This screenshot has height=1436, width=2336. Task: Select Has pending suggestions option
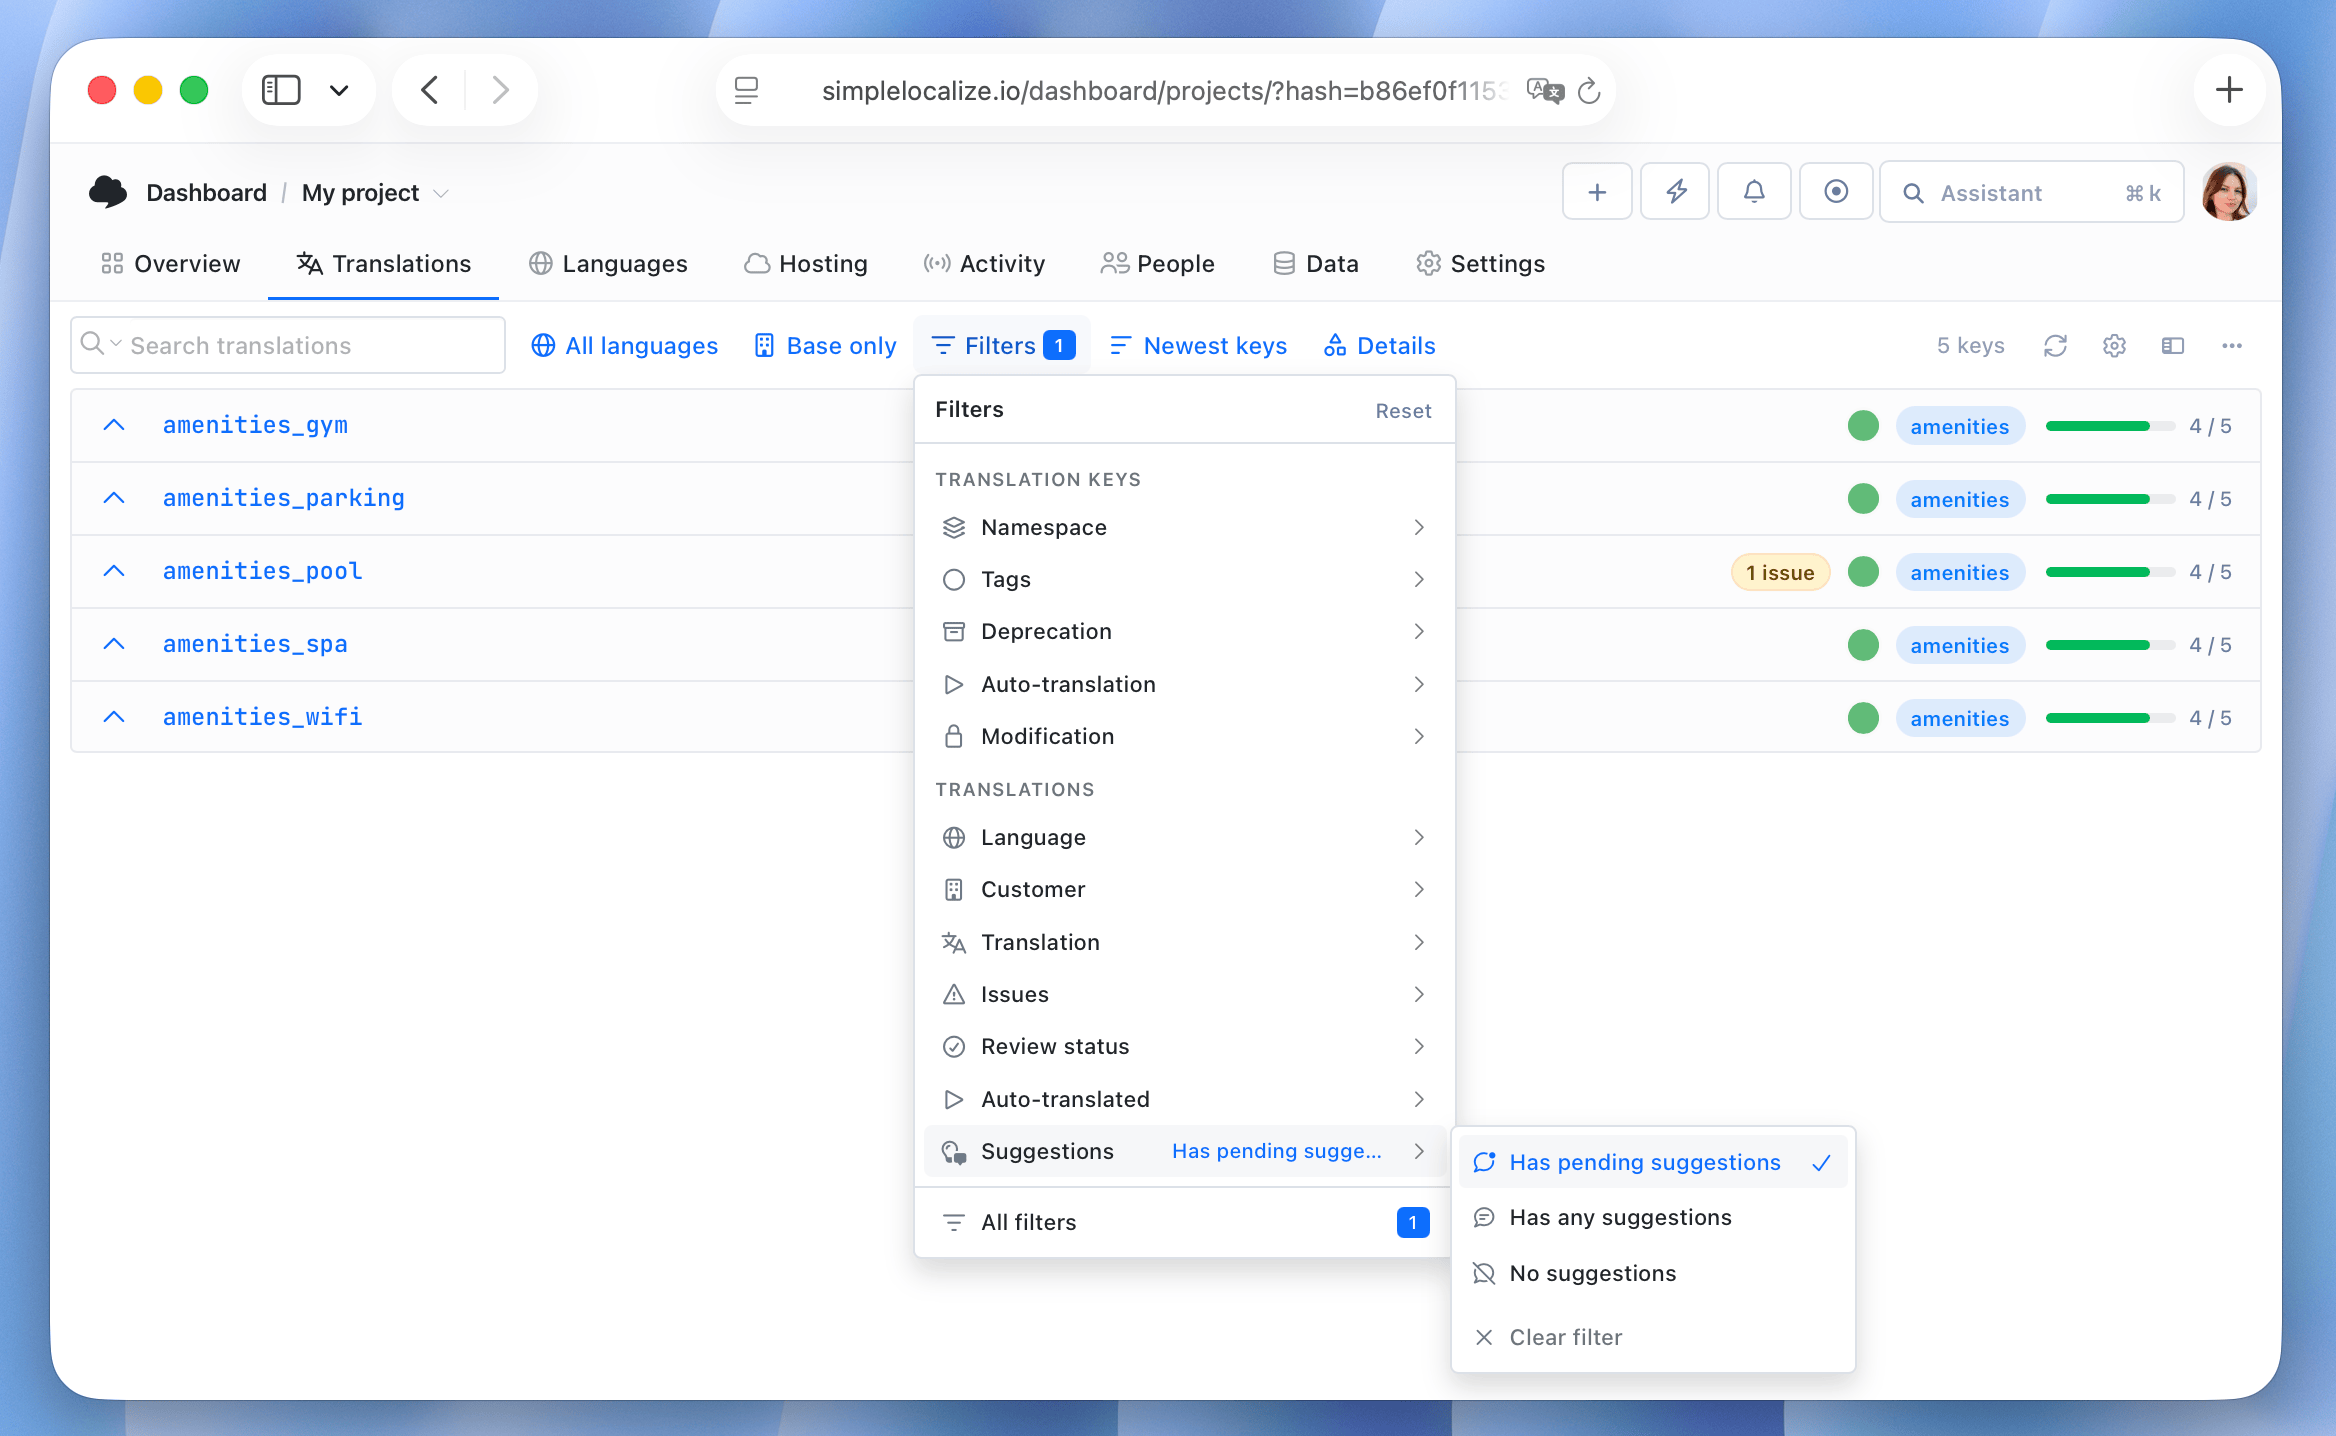1653,1162
